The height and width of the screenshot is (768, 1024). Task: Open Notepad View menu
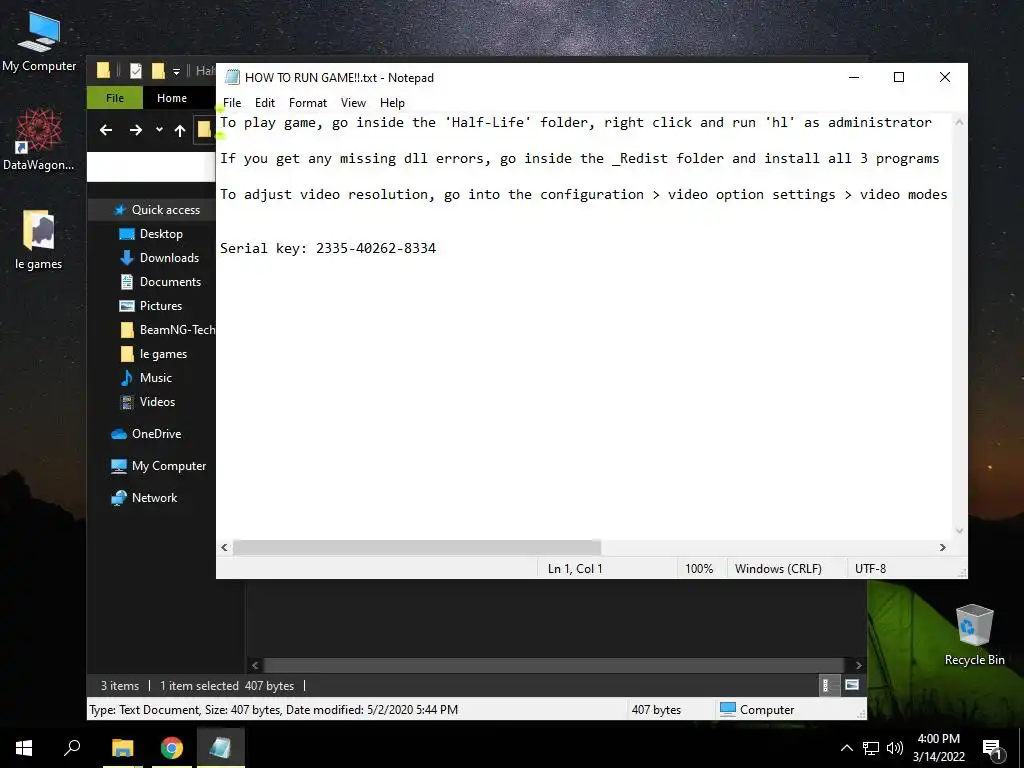coord(353,103)
